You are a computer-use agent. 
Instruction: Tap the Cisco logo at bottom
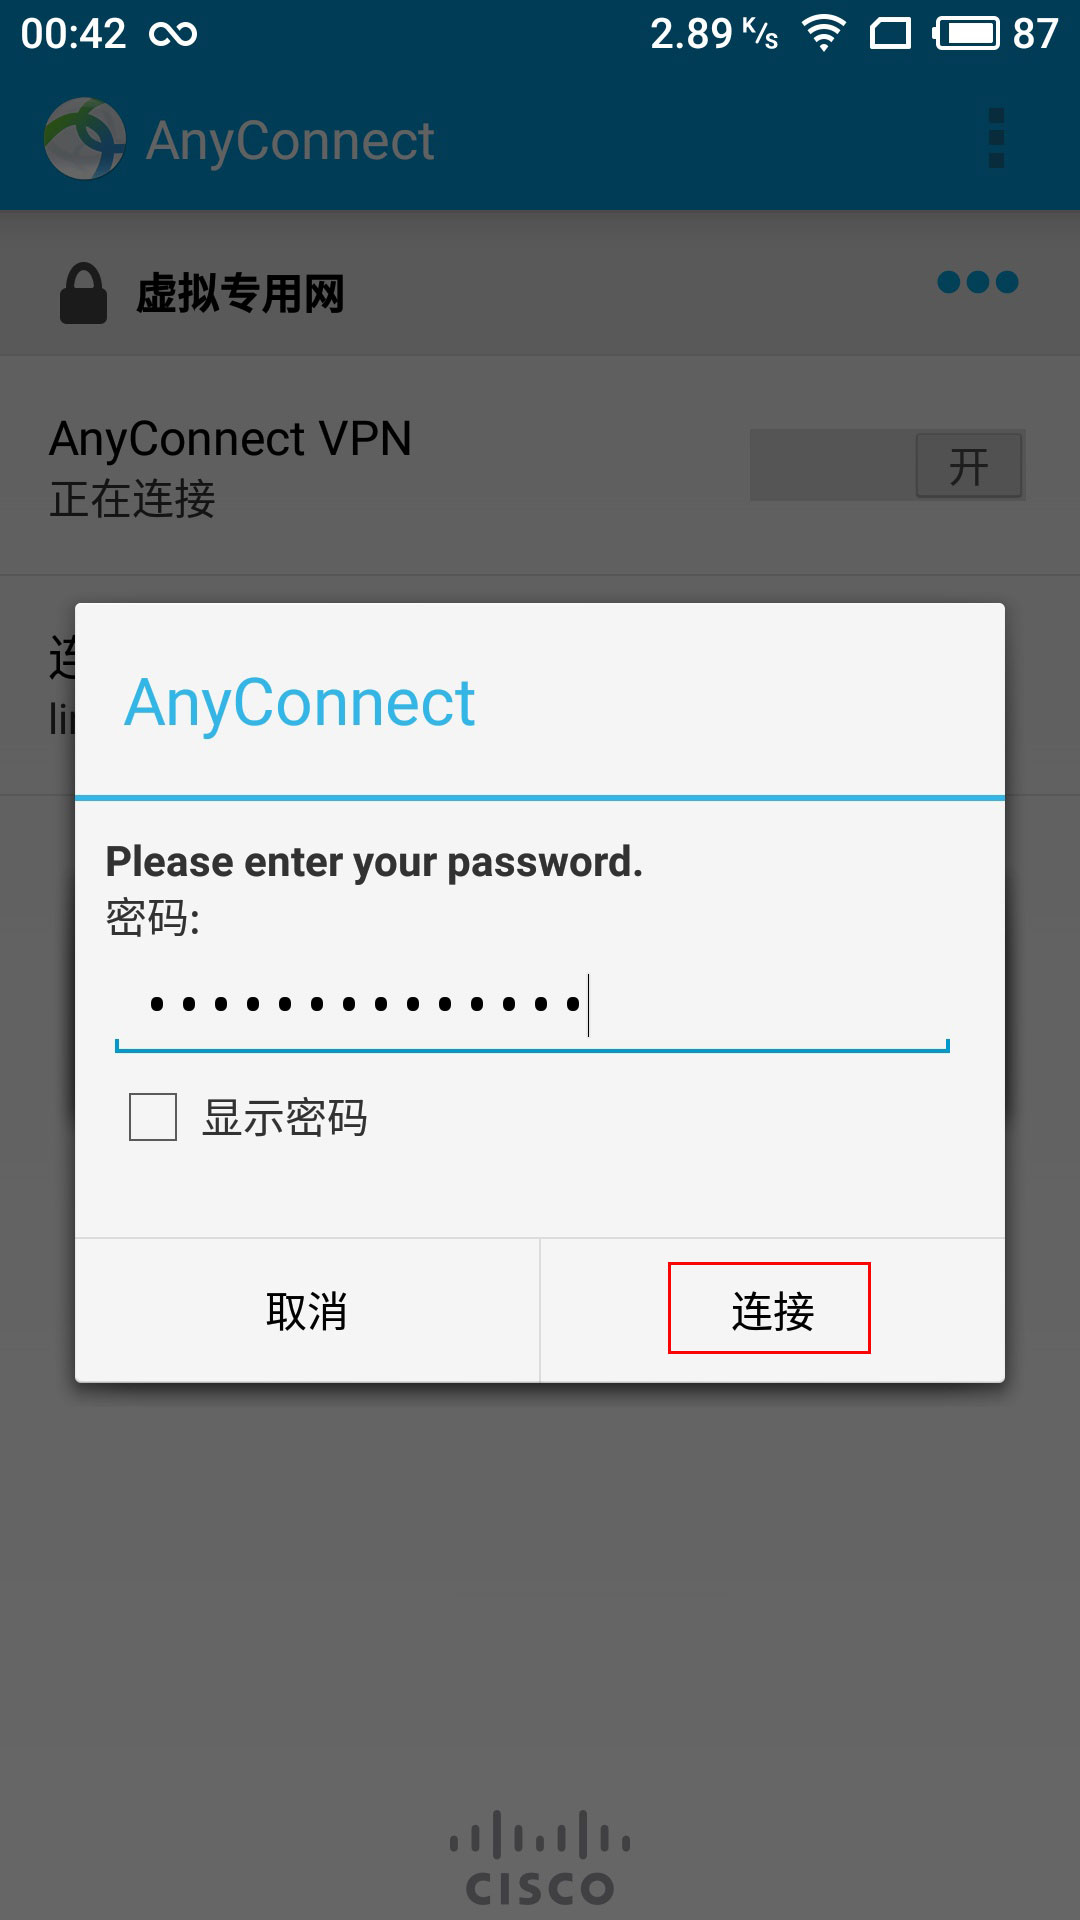click(540, 1857)
